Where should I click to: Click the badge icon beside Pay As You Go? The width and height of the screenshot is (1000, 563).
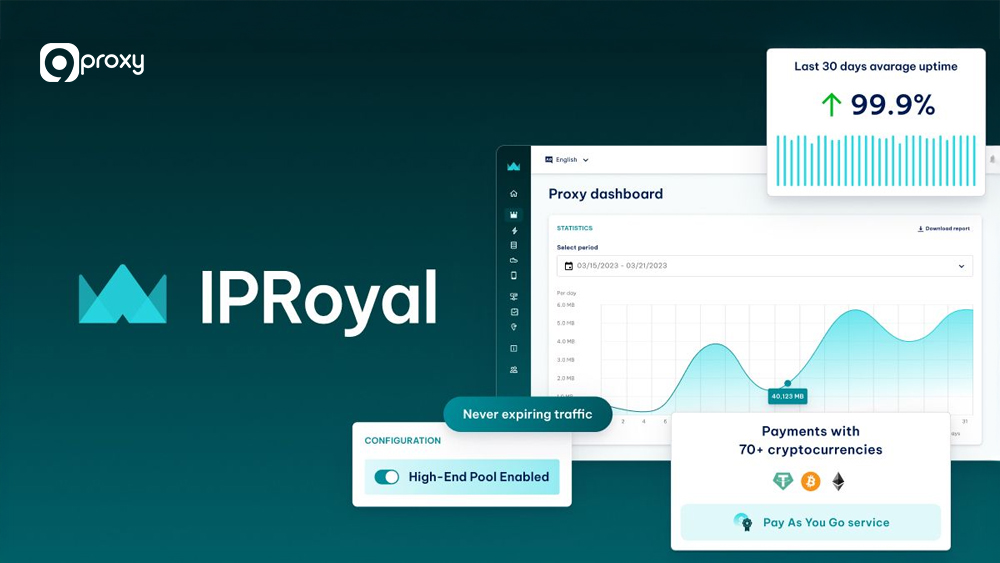point(743,522)
